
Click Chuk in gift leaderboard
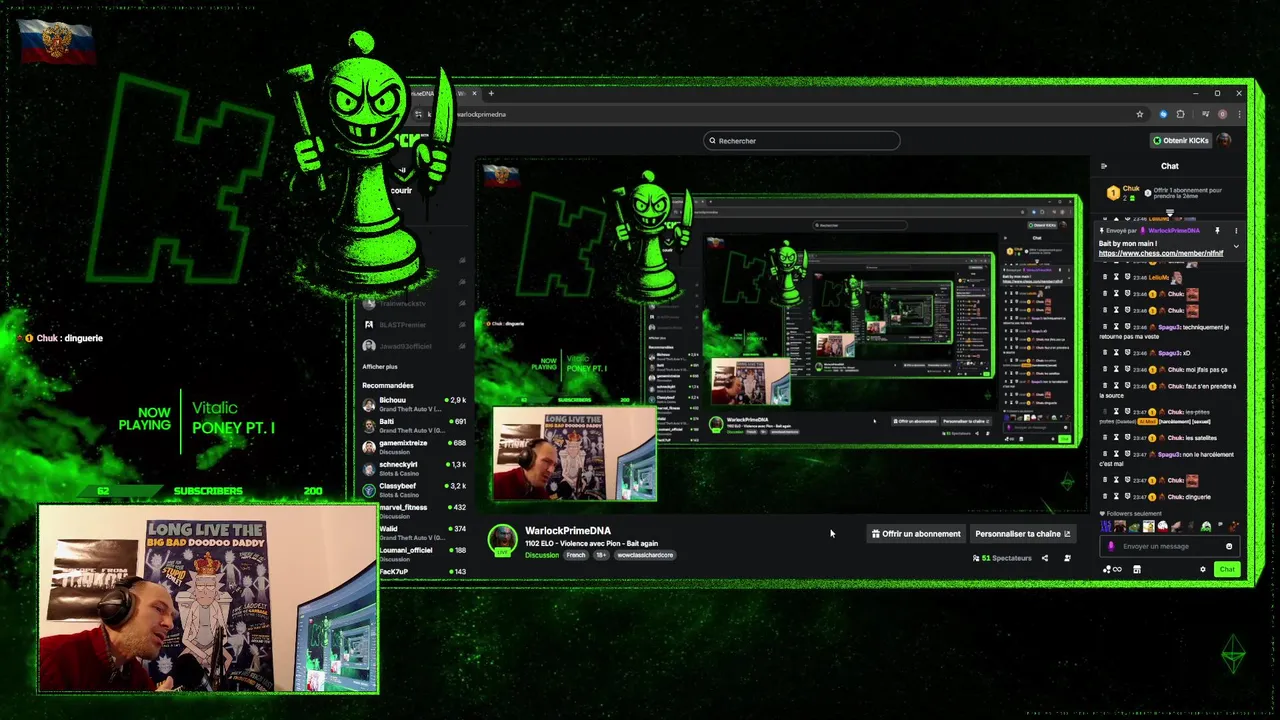tap(1131, 188)
